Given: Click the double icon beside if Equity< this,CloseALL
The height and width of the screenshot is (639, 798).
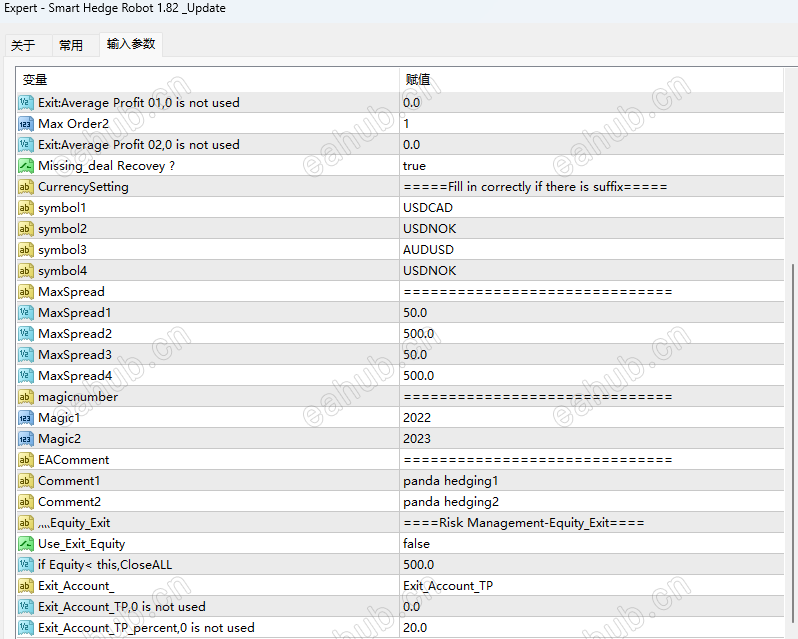Looking at the screenshot, I should [26, 564].
